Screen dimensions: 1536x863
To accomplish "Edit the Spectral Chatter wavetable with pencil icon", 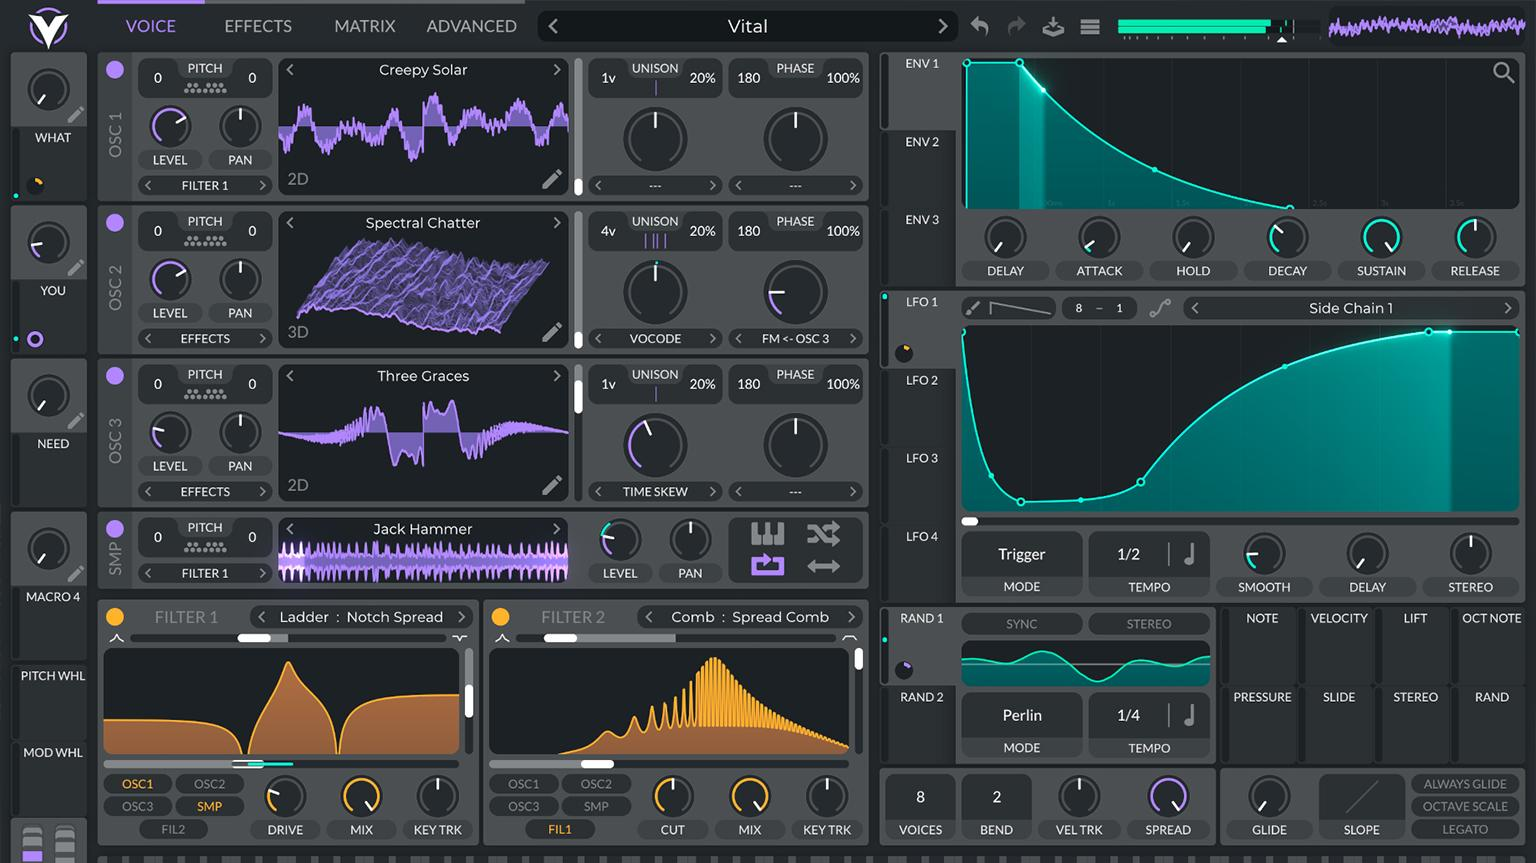I will click(552, 332).
